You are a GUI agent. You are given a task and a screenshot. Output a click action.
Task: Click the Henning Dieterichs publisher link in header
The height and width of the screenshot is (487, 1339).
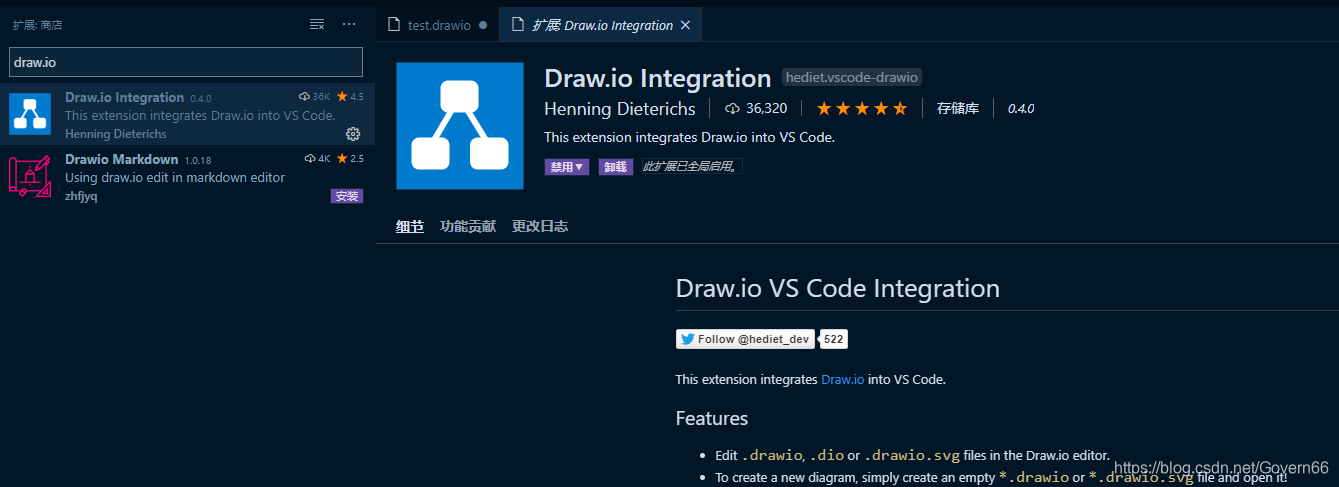pyautogui.click(x=619, y=108)
